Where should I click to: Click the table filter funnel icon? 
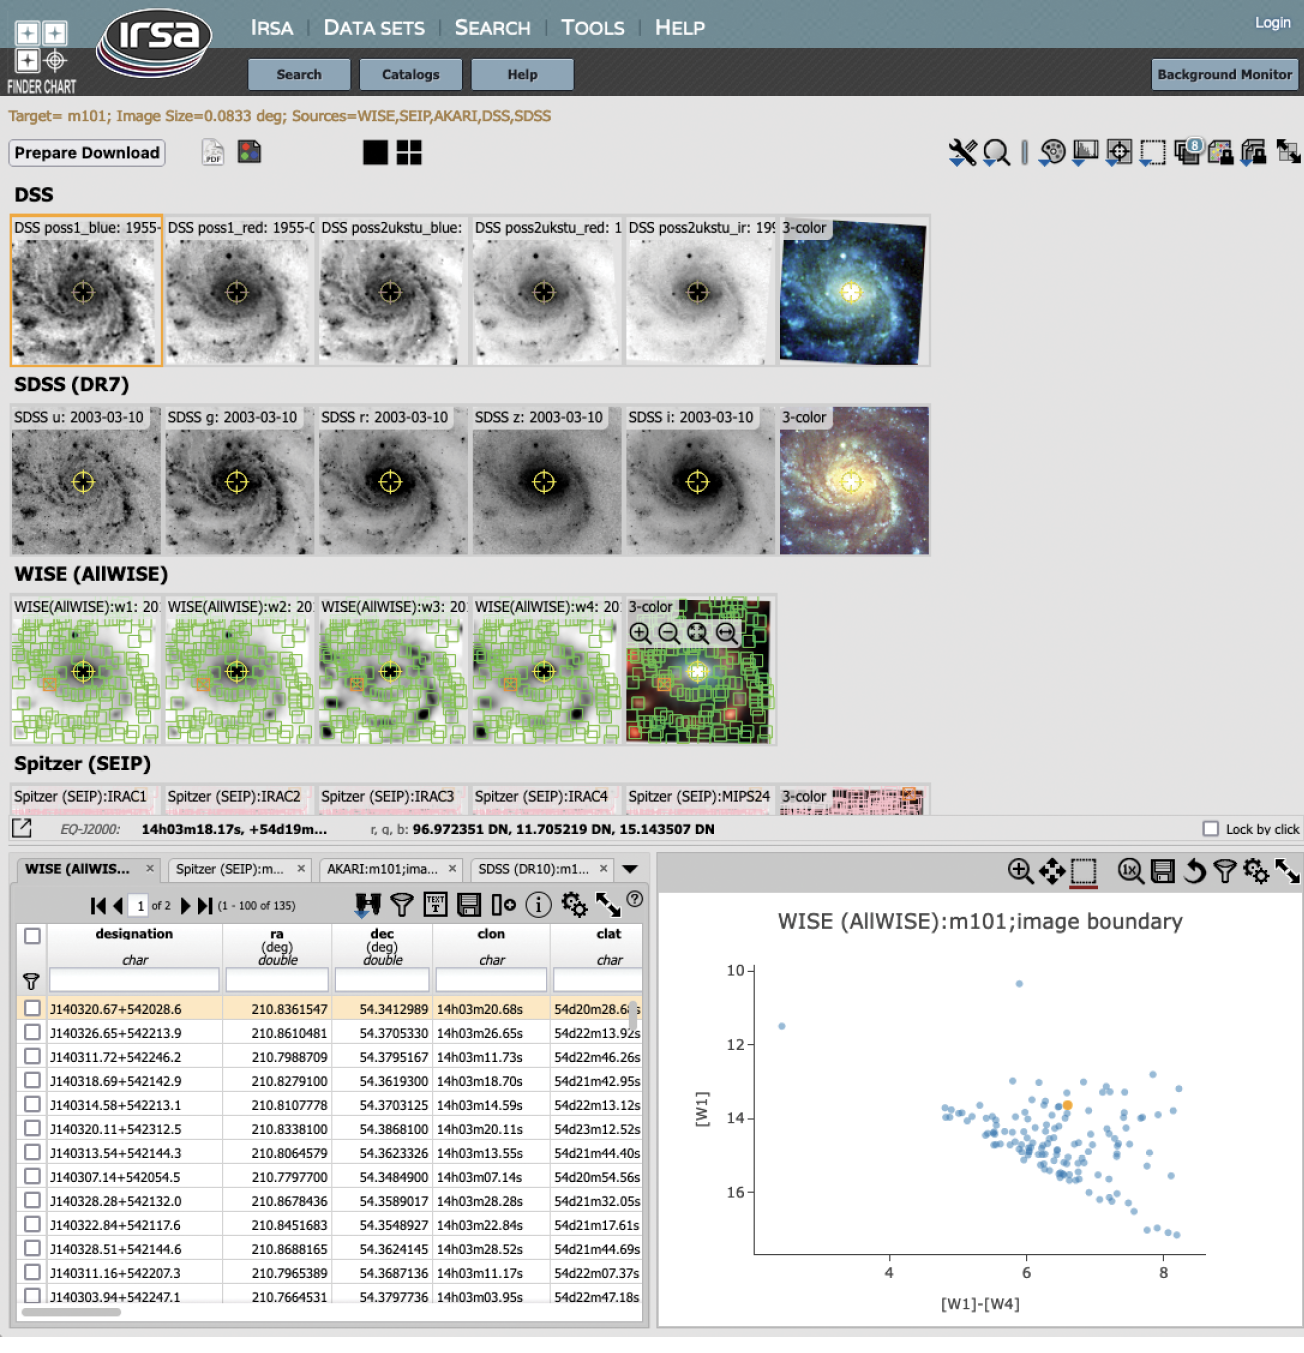coord(401,905)
